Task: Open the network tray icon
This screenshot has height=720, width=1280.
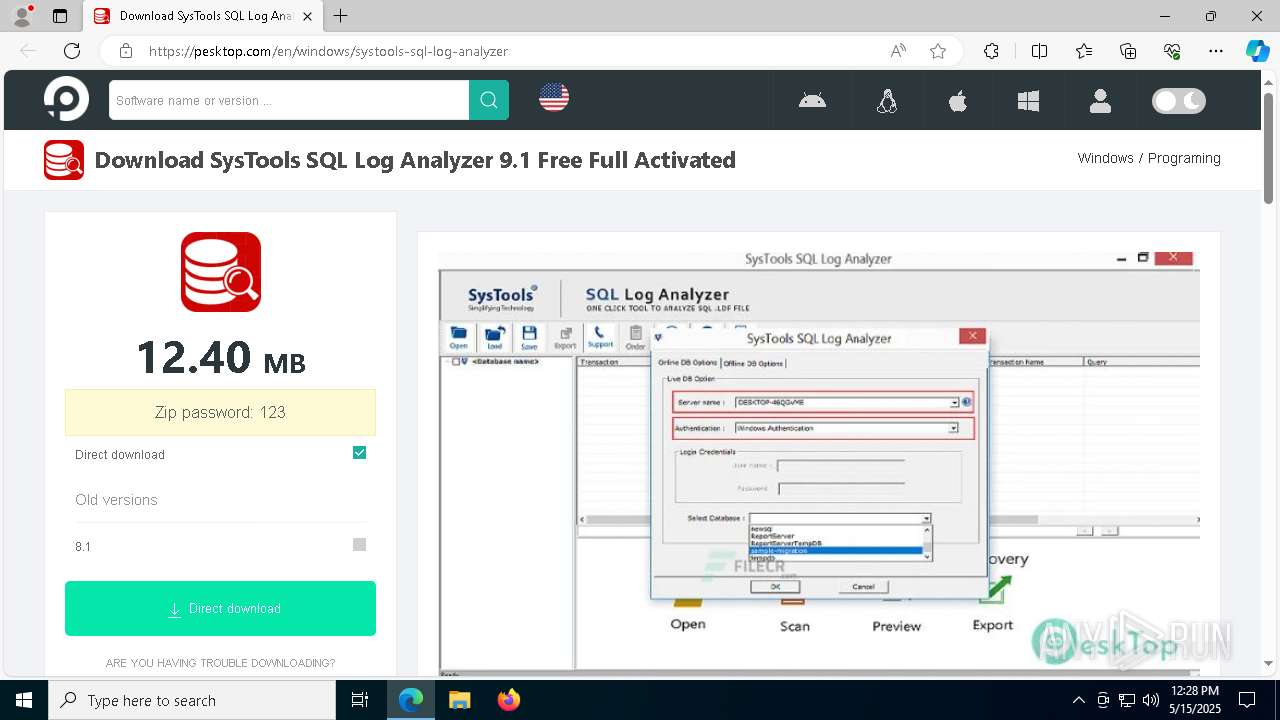Action: [1127, 700]
